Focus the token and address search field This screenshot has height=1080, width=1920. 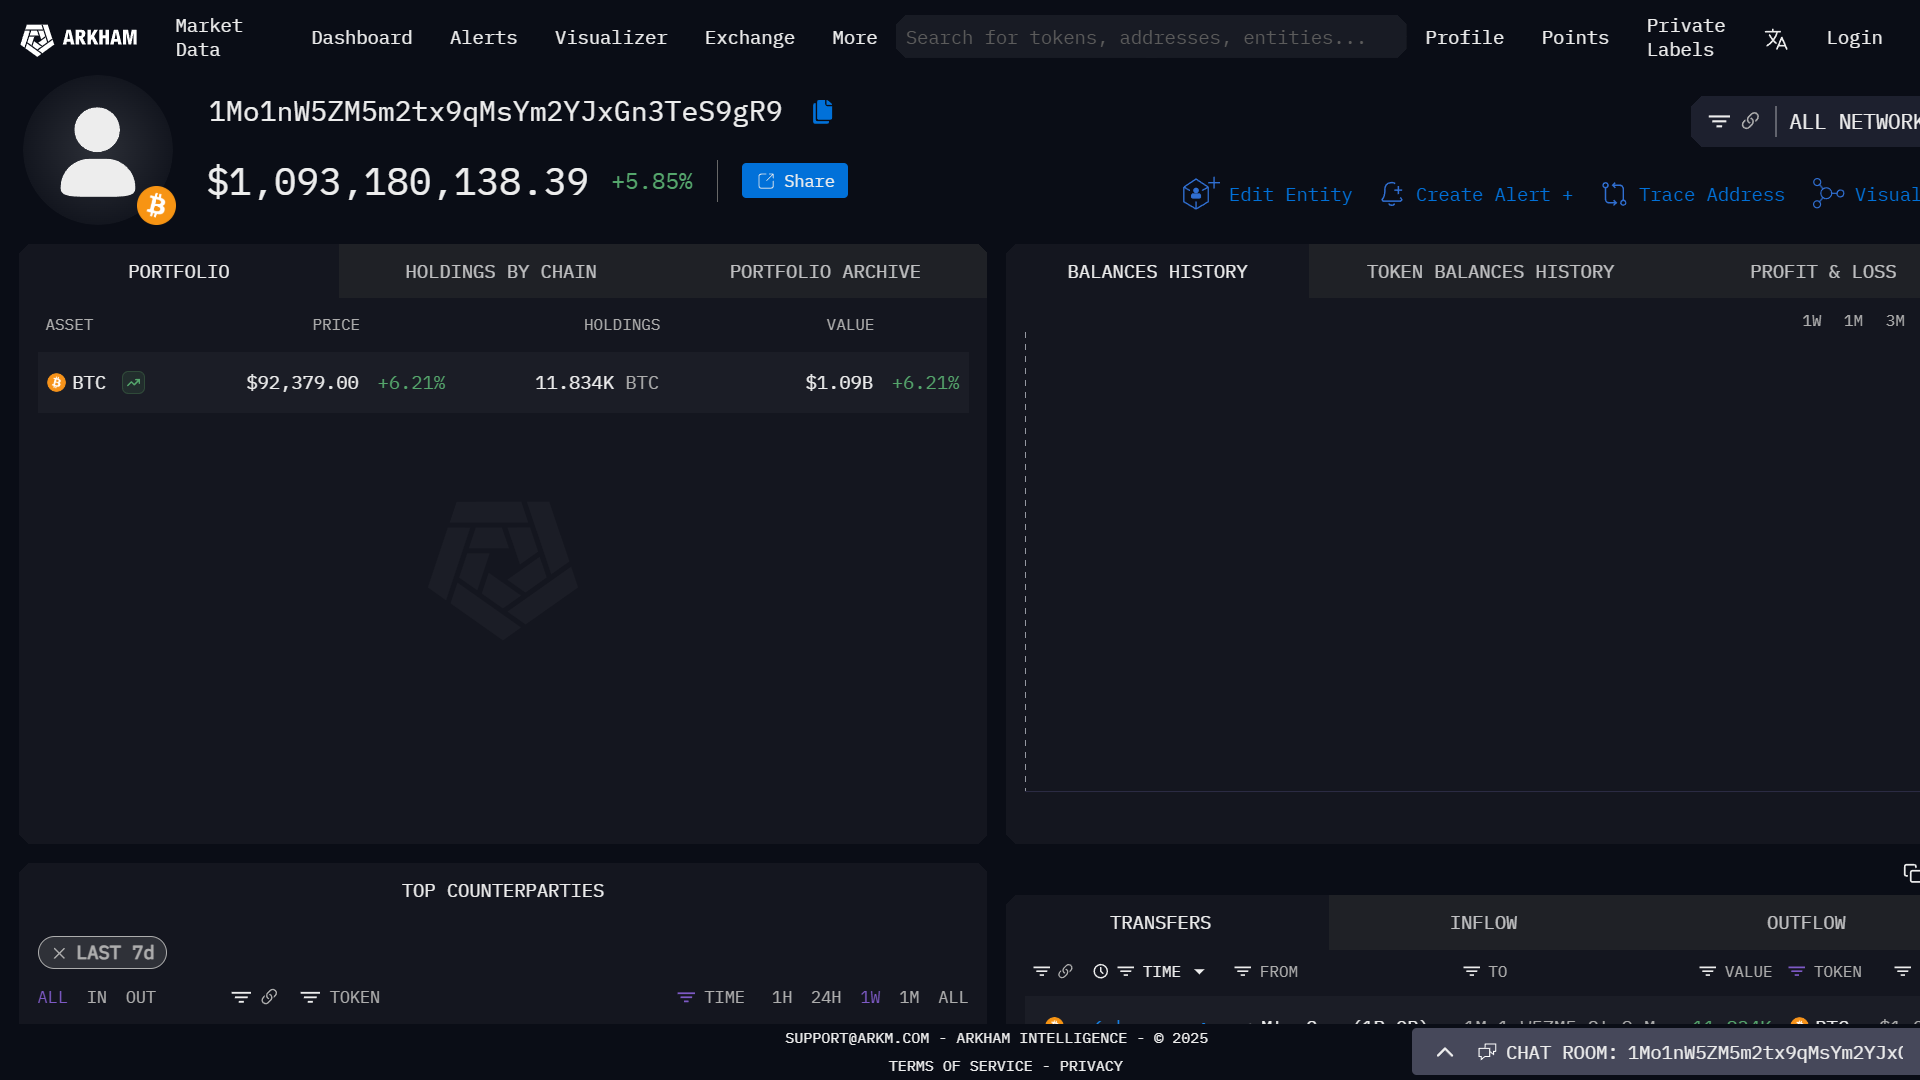[x=1151, y=38]
